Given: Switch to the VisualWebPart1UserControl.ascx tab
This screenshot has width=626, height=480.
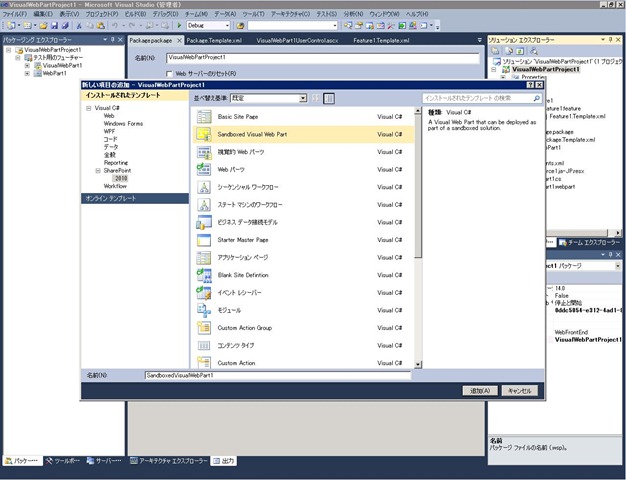Looking at the screenshot, I should pos(297,40).
